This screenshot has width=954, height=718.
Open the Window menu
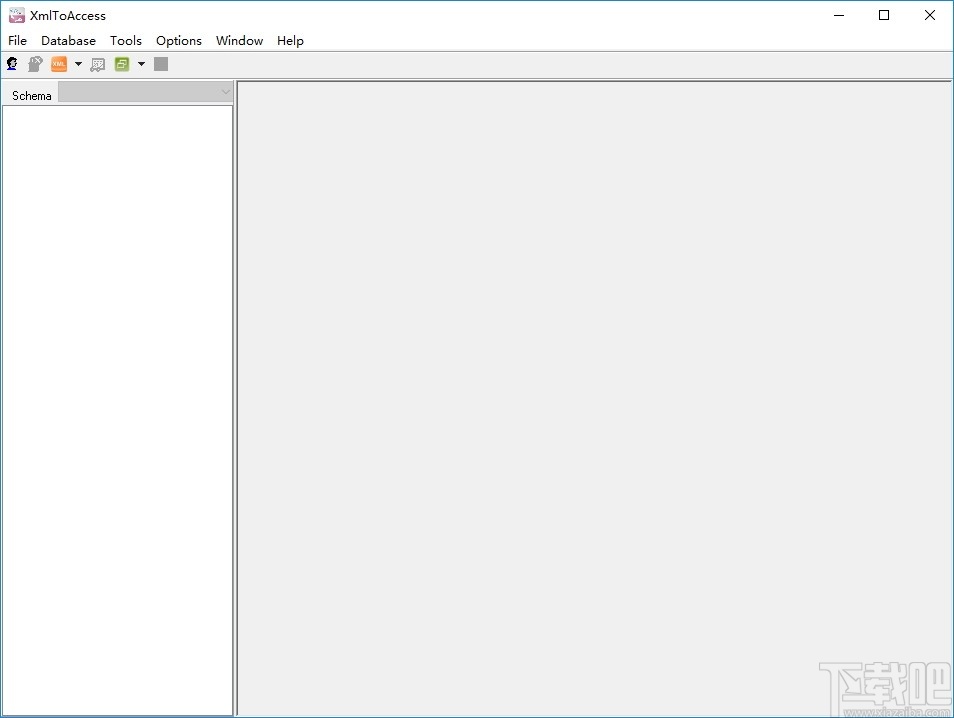[x=239, y=40]
